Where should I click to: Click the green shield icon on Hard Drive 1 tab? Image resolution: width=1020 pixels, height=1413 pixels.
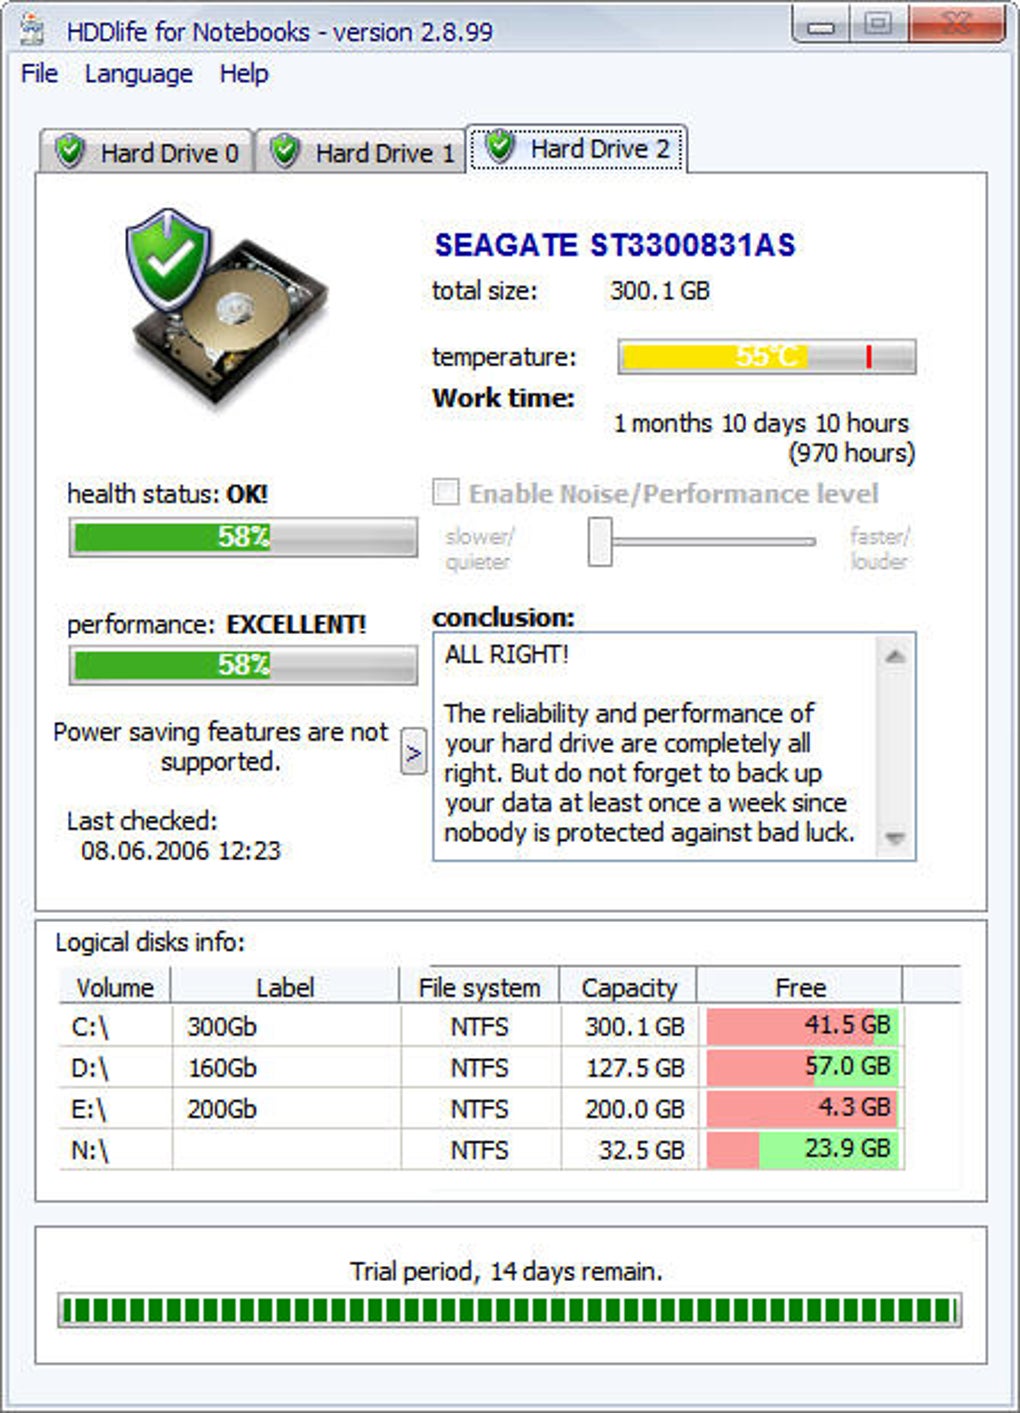click(x=285, y=152)
